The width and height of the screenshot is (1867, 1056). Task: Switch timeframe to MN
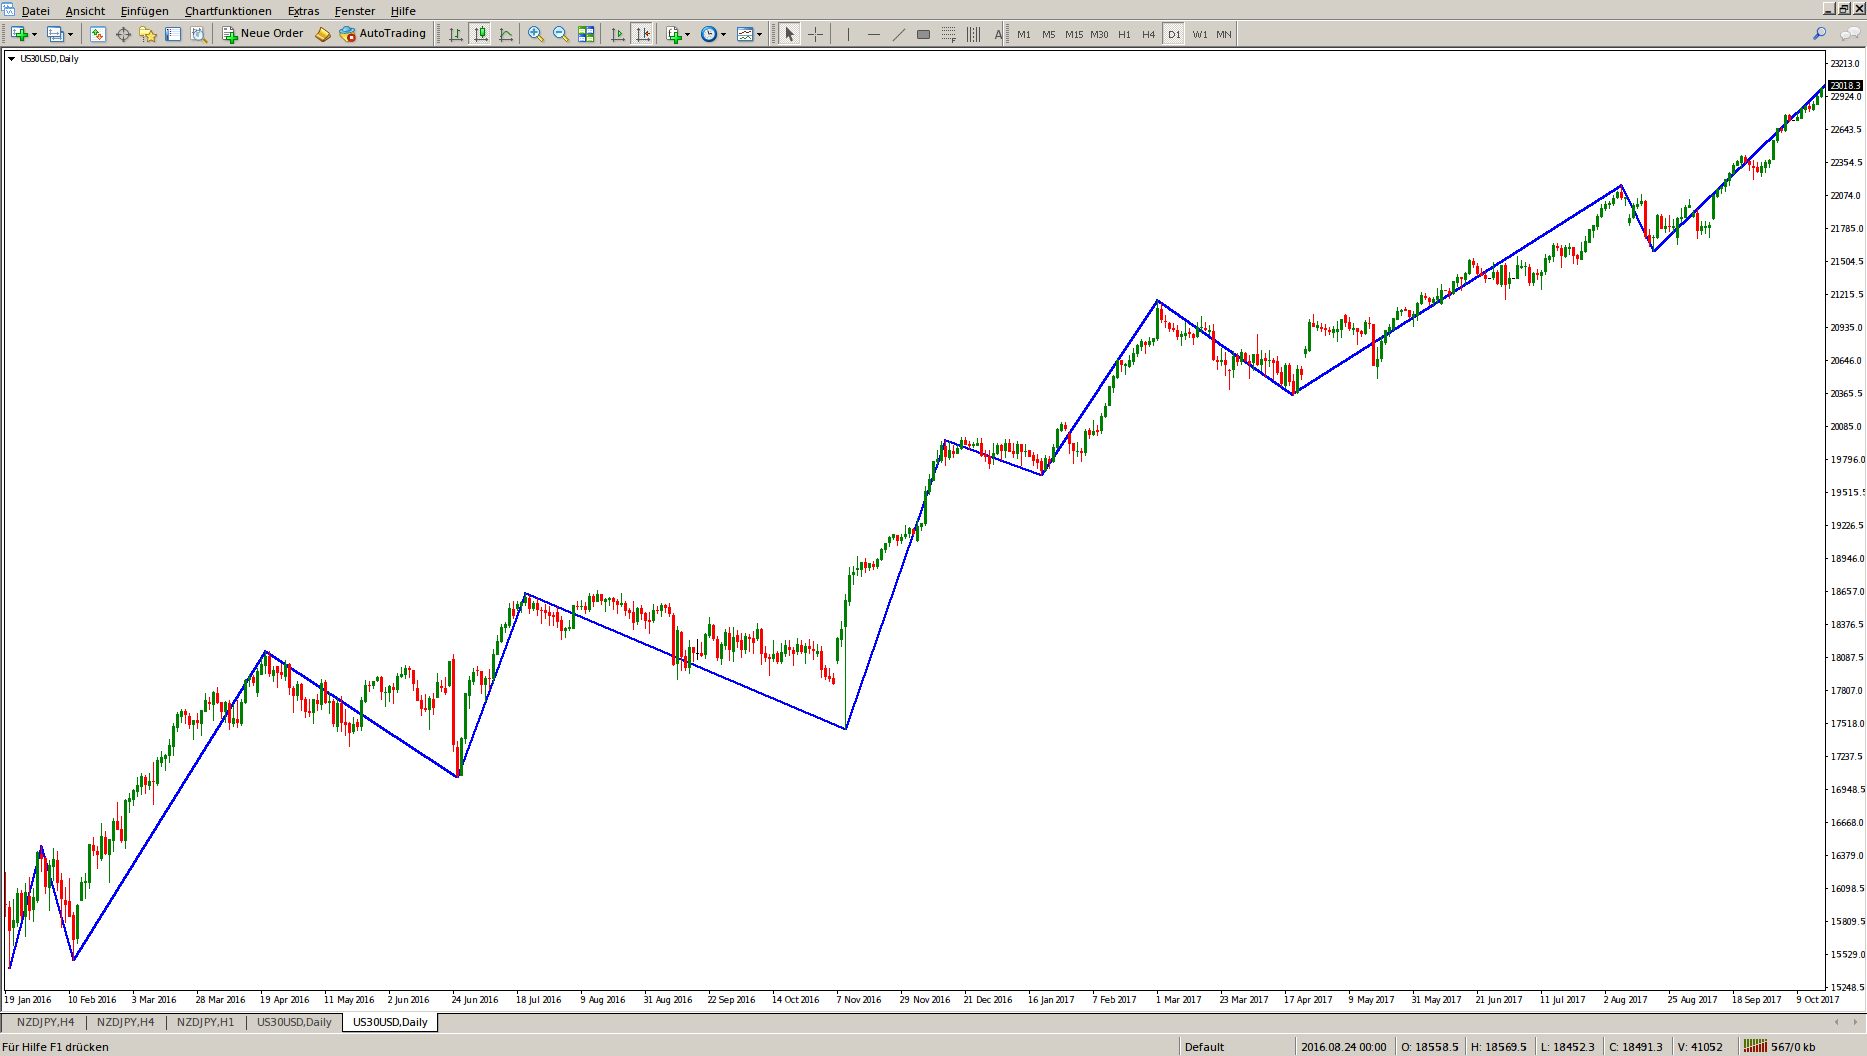pos(1224,34)
